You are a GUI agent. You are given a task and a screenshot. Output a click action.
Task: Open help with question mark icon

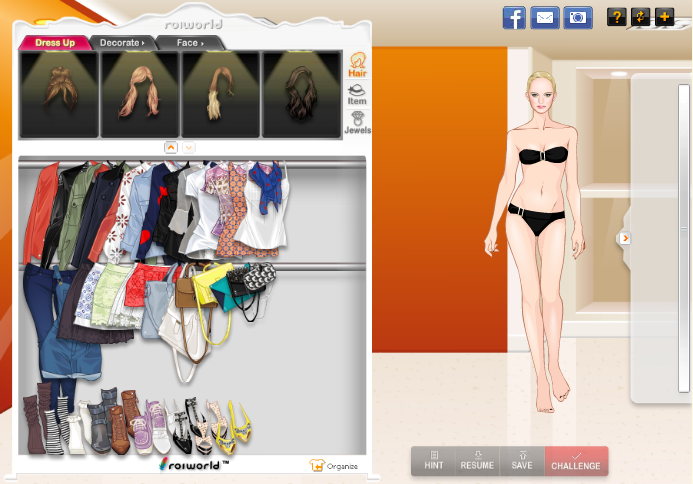coord(617,17)
